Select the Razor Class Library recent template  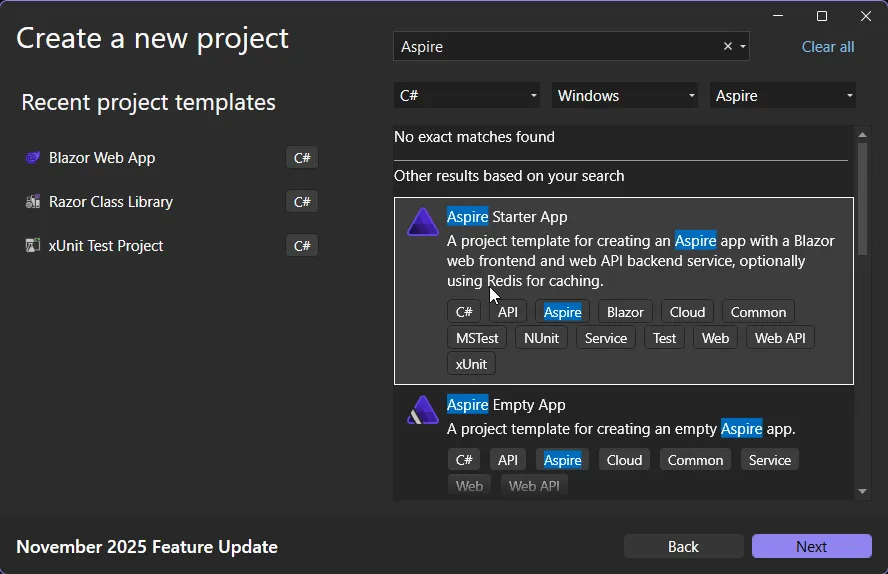pos(111,202)
